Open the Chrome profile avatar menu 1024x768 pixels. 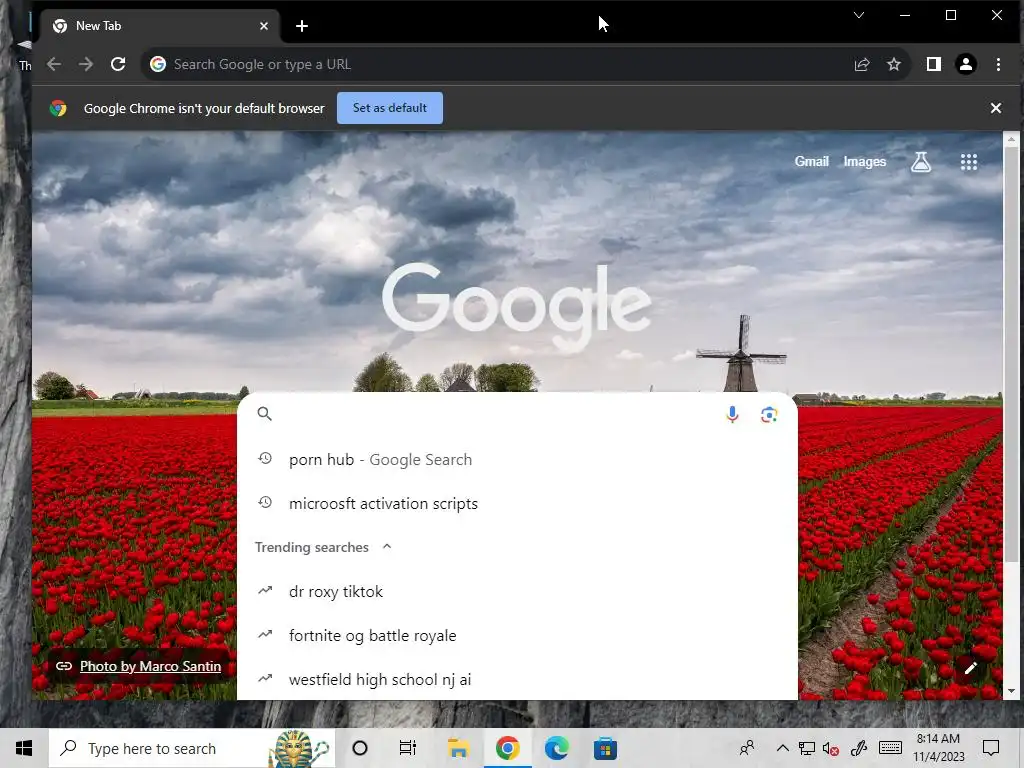point(966,64)
